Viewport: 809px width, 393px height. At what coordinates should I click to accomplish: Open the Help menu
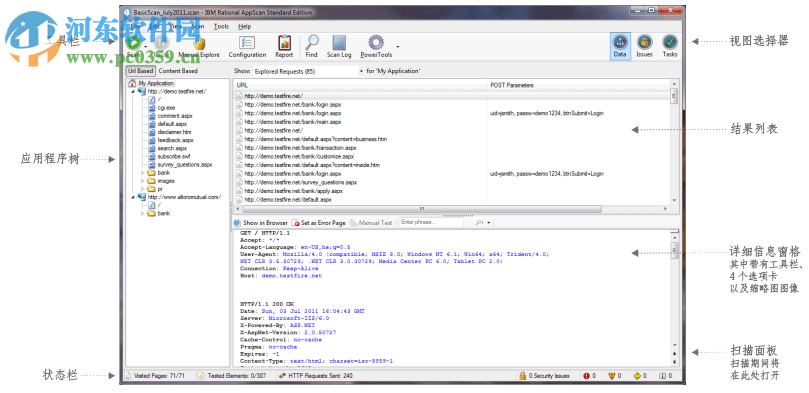pyautogui.click(x=245, y=26)
